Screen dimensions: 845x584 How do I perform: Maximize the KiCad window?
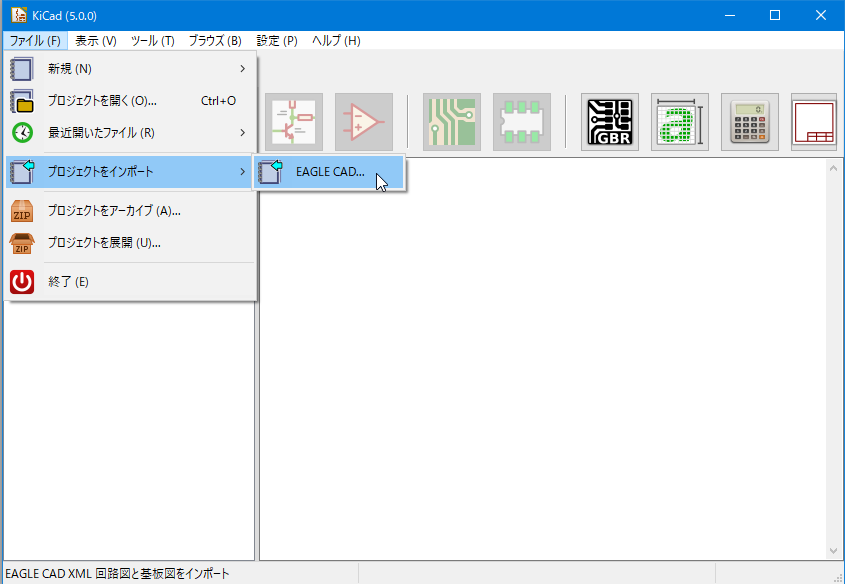pyautogui.click(x=775, y=15)
